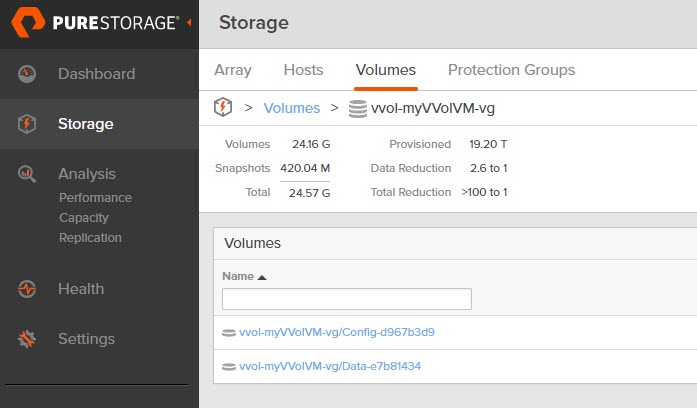
Task: Open vvol-myVVolVM-vg/Data-e7b81434 volume link
Action: (330, 366)
